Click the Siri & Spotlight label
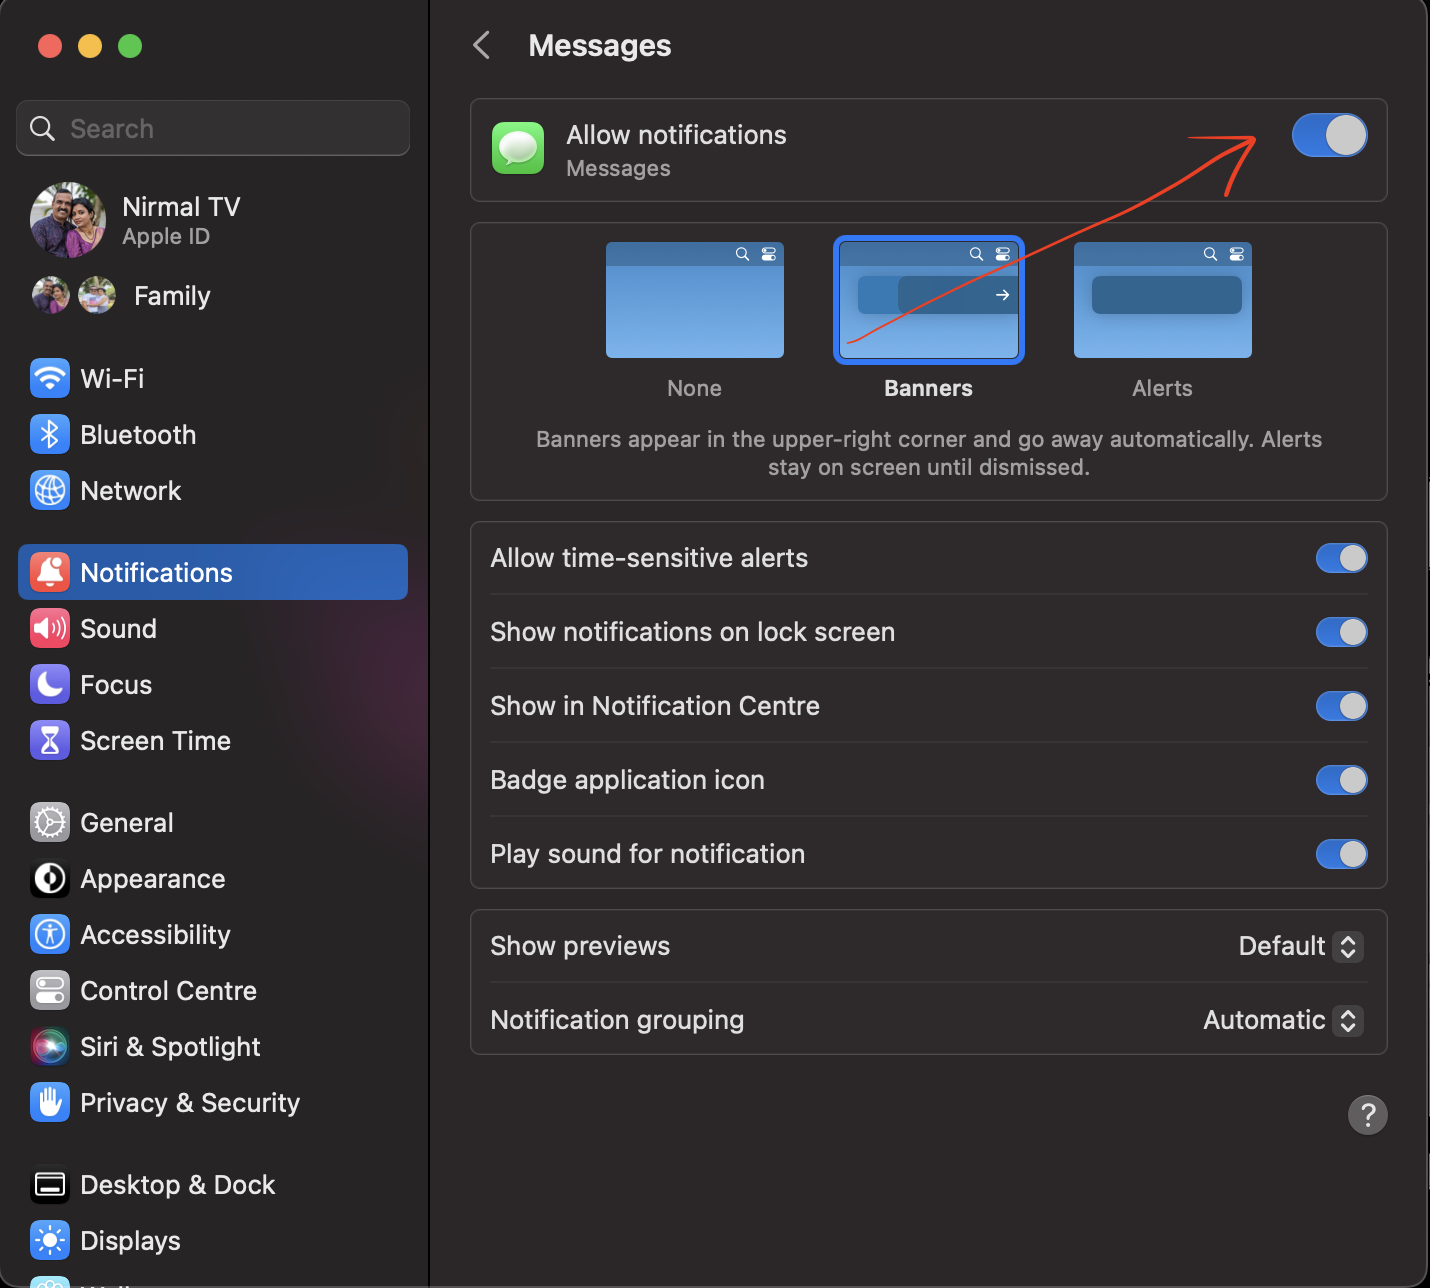Image resolution: width=1430 pixels, height=1288 pixels. point(170,1046)
